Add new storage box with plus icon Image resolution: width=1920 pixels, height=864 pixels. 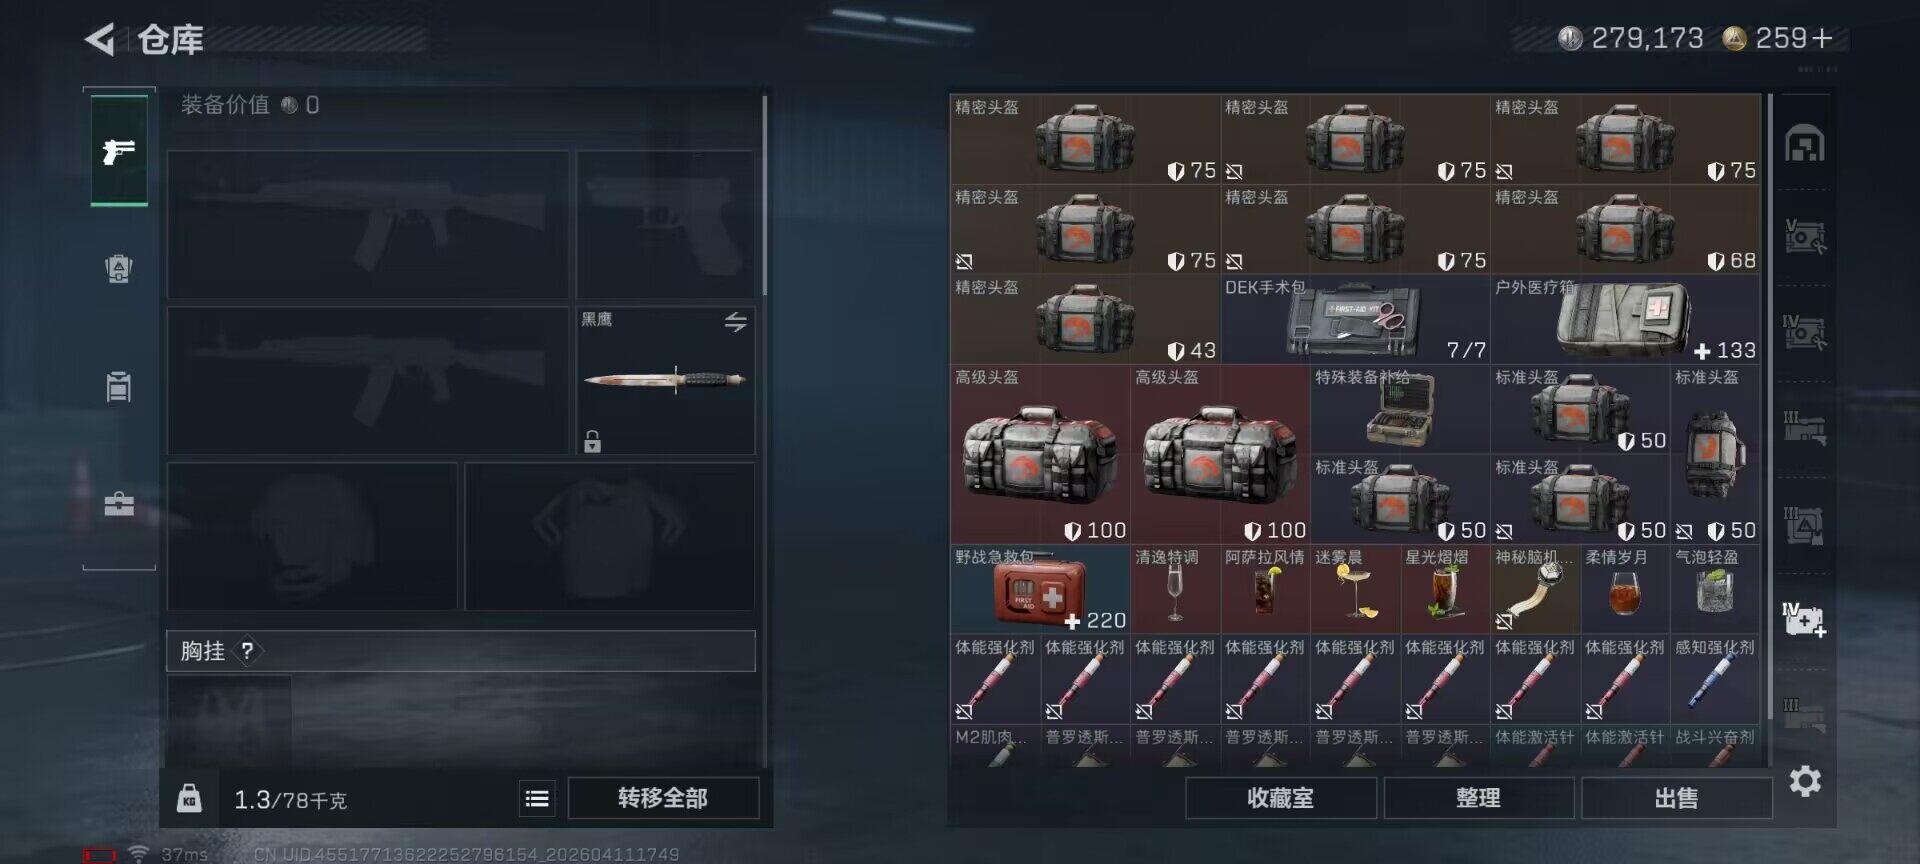click(x=1805, y=620)
